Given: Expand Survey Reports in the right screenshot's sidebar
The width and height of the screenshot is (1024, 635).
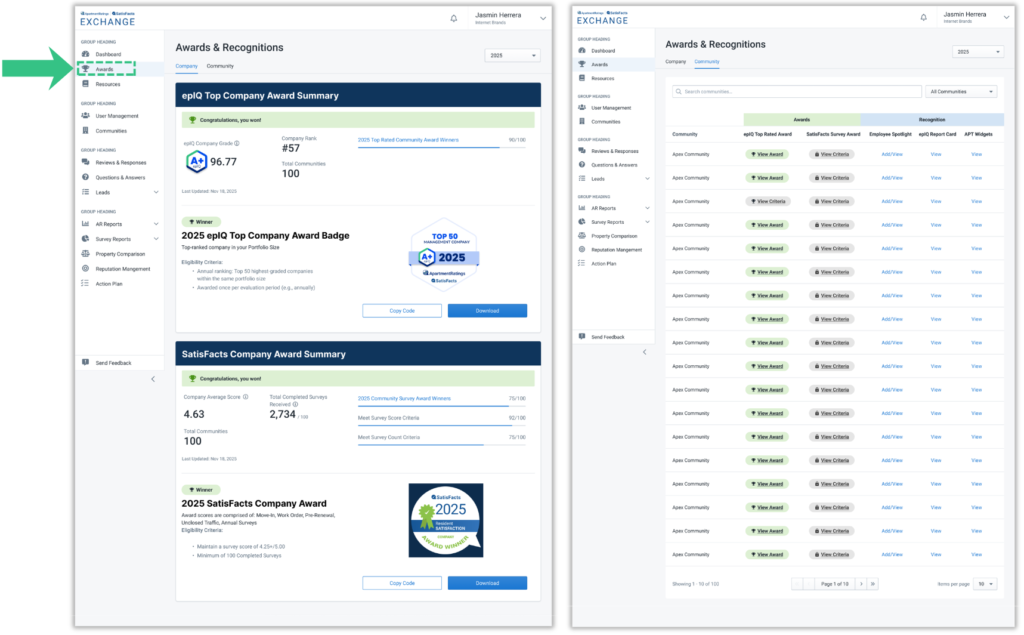Looking at the screenshot, I should click(648, 222).
